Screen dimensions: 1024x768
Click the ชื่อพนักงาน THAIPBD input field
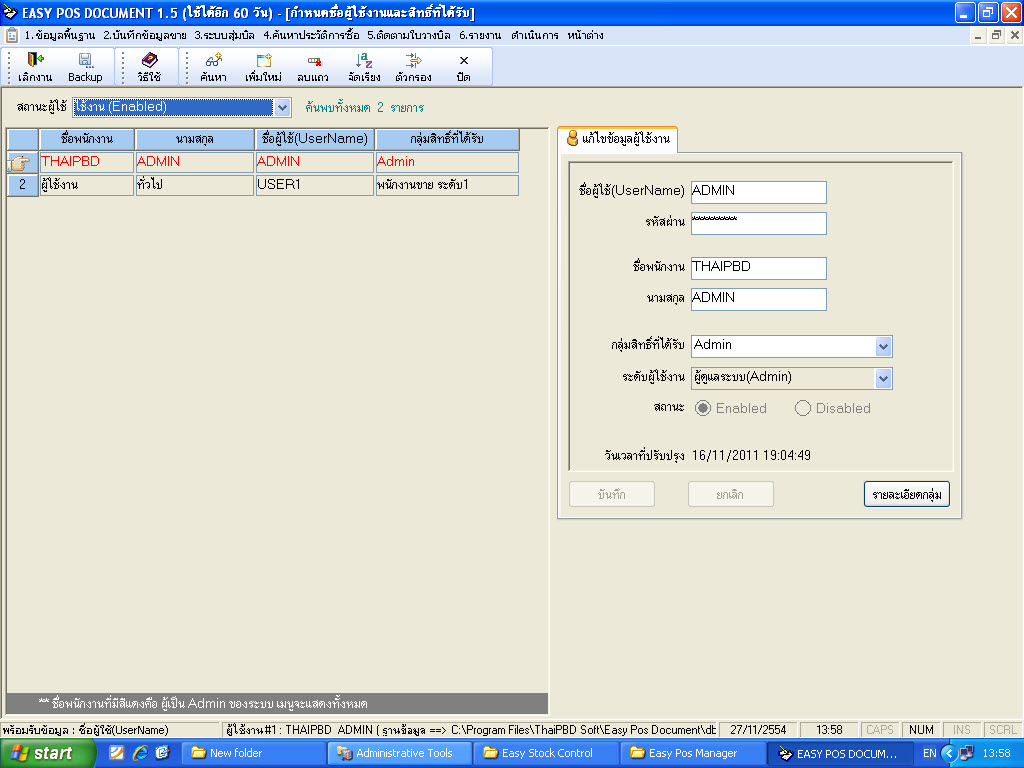point(759,268)
